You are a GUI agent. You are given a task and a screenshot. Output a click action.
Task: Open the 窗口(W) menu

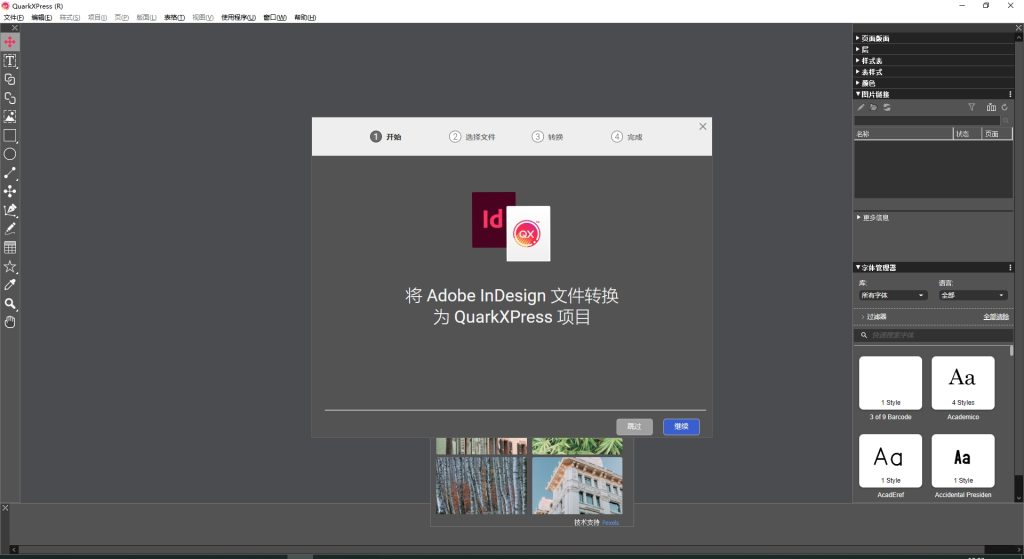[275, 18]
